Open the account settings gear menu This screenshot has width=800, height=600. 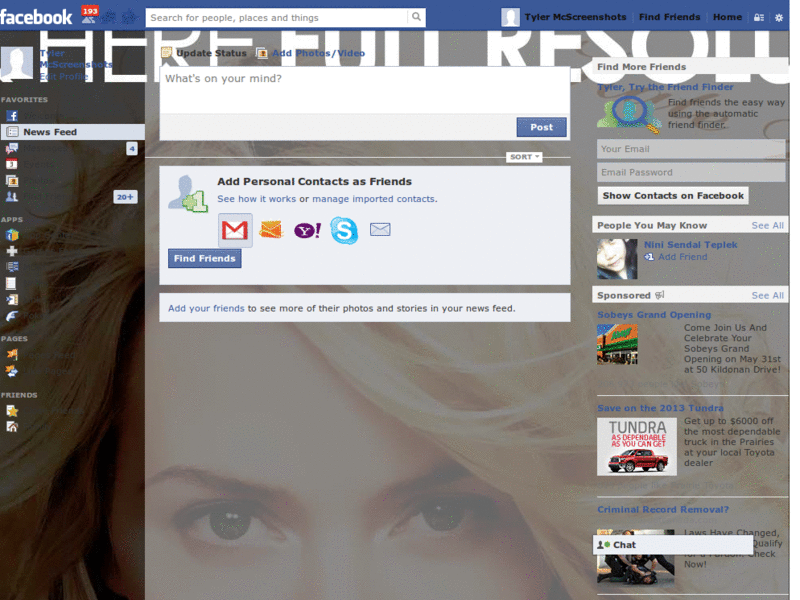point(779,17)
